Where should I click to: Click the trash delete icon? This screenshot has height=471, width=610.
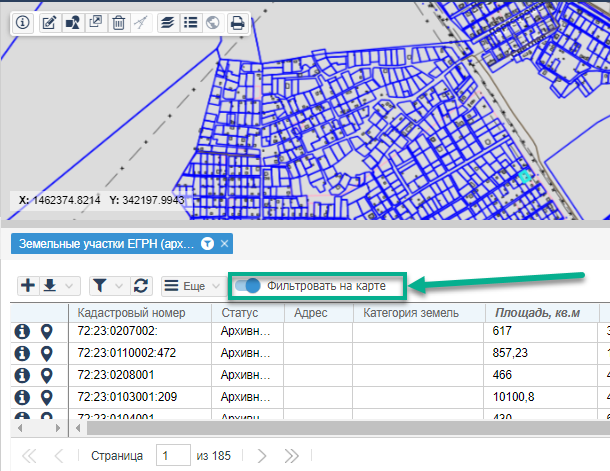tap(118, 23)
